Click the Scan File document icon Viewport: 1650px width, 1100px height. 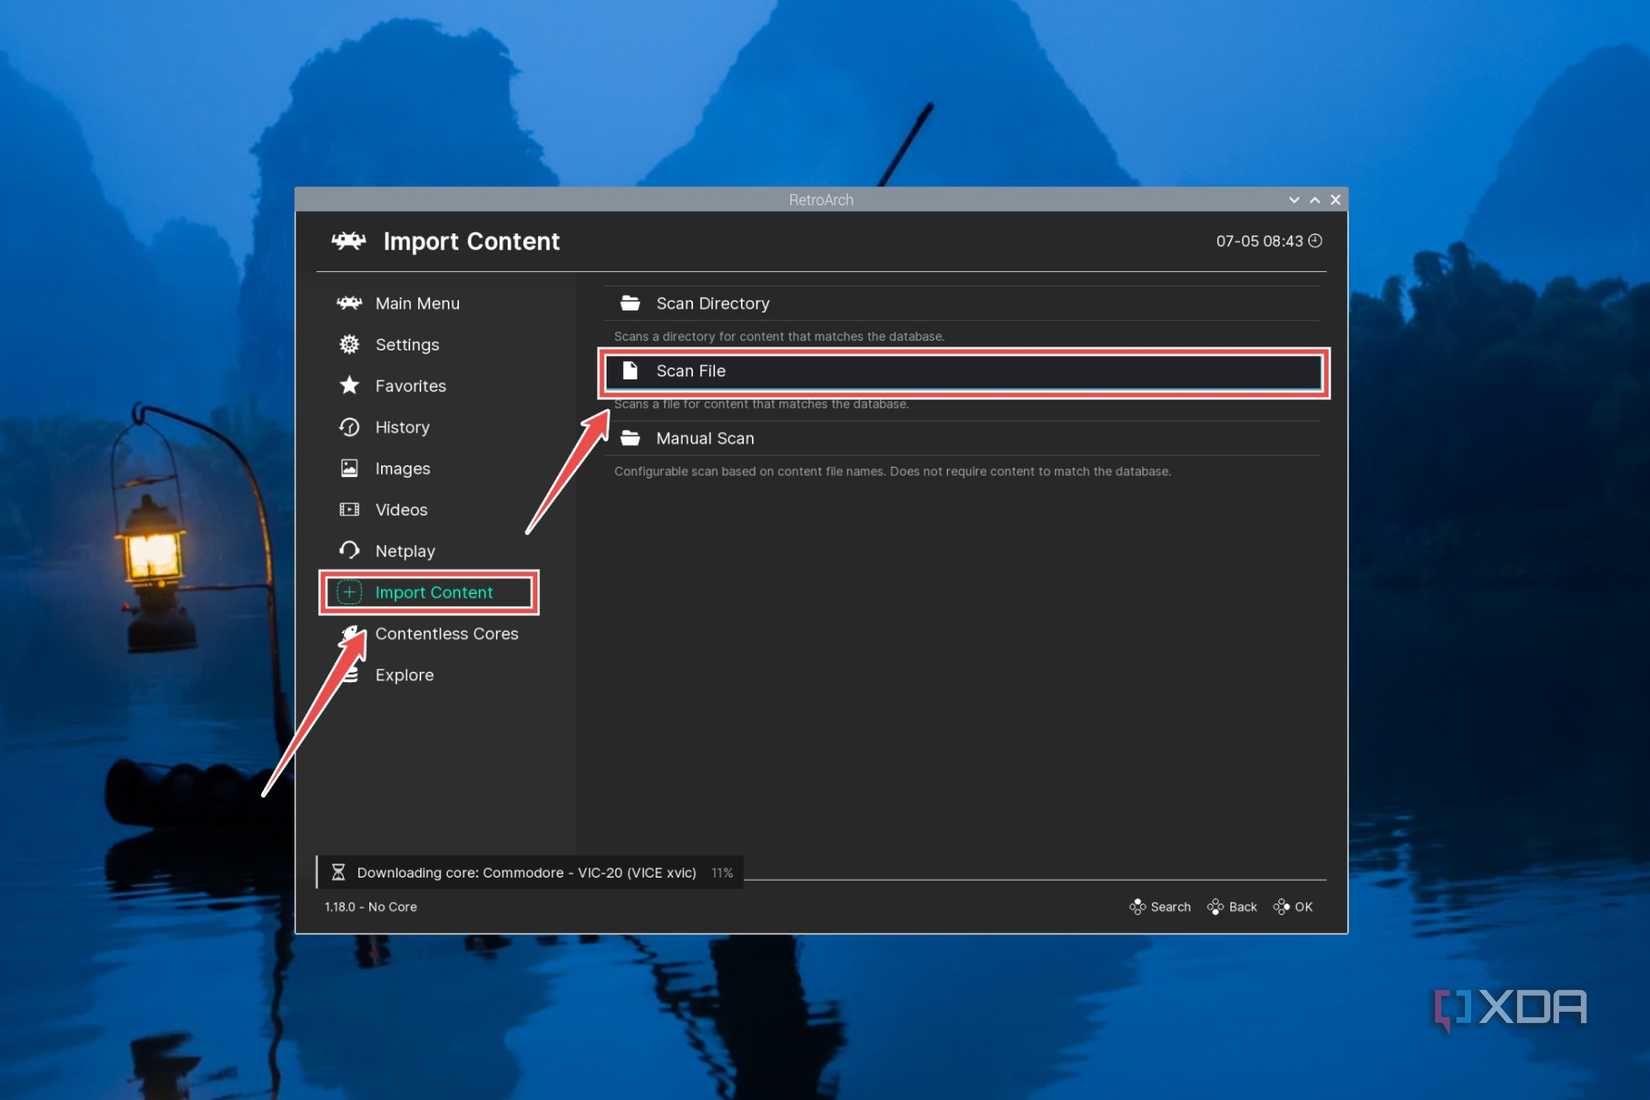click(x=630, y=370)
